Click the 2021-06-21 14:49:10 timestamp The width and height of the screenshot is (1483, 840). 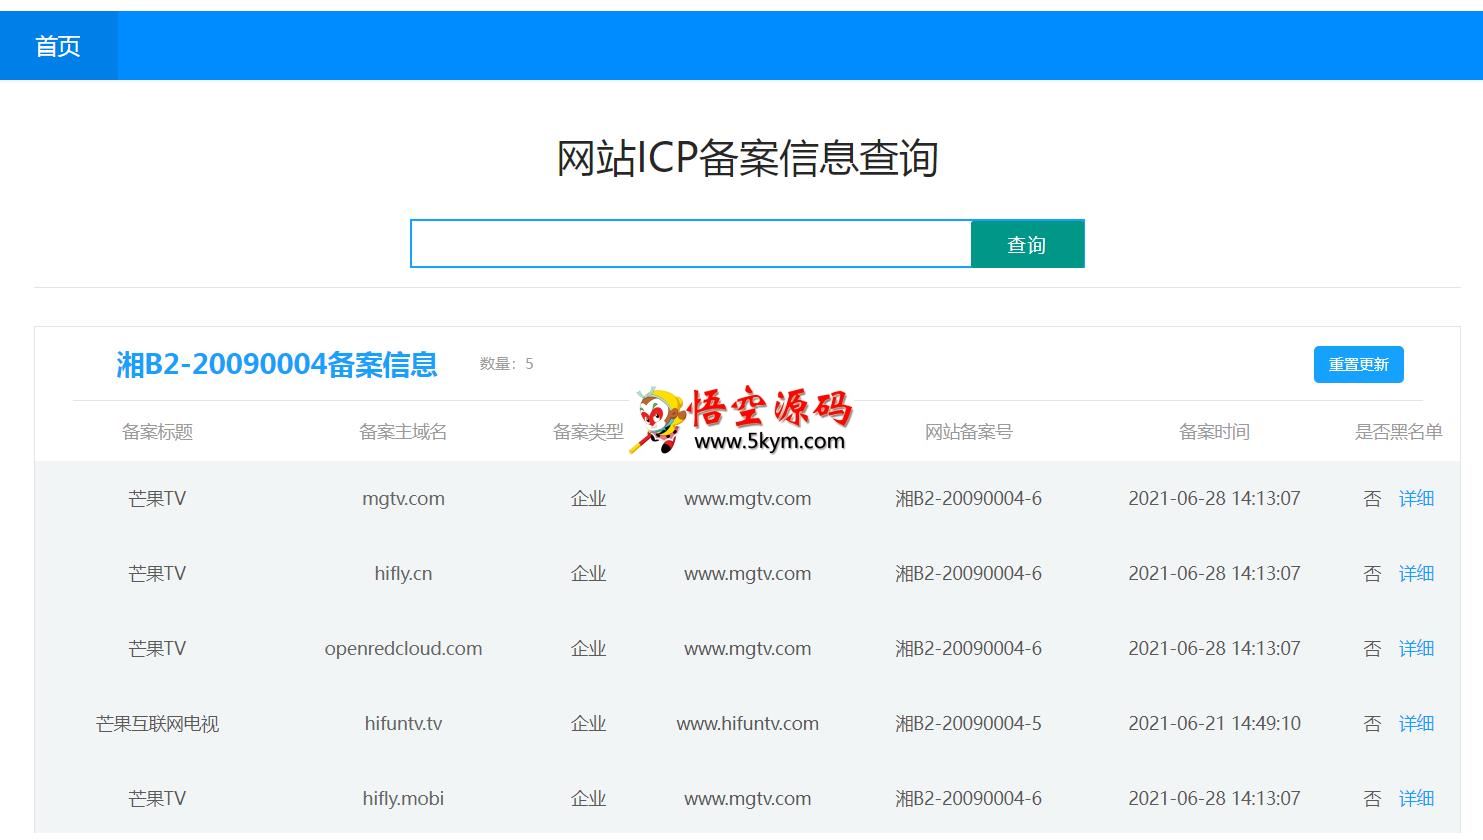(1214, 723)
